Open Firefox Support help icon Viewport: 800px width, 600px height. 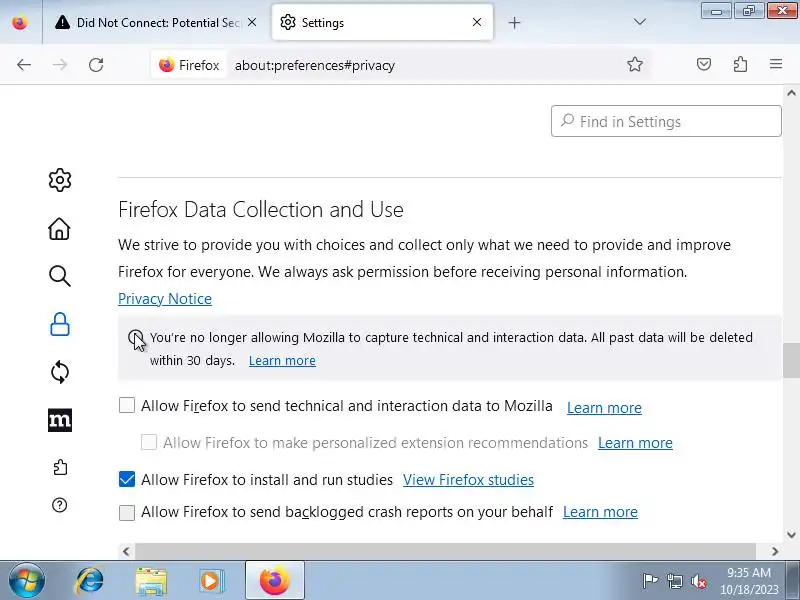tap(60, 506)
